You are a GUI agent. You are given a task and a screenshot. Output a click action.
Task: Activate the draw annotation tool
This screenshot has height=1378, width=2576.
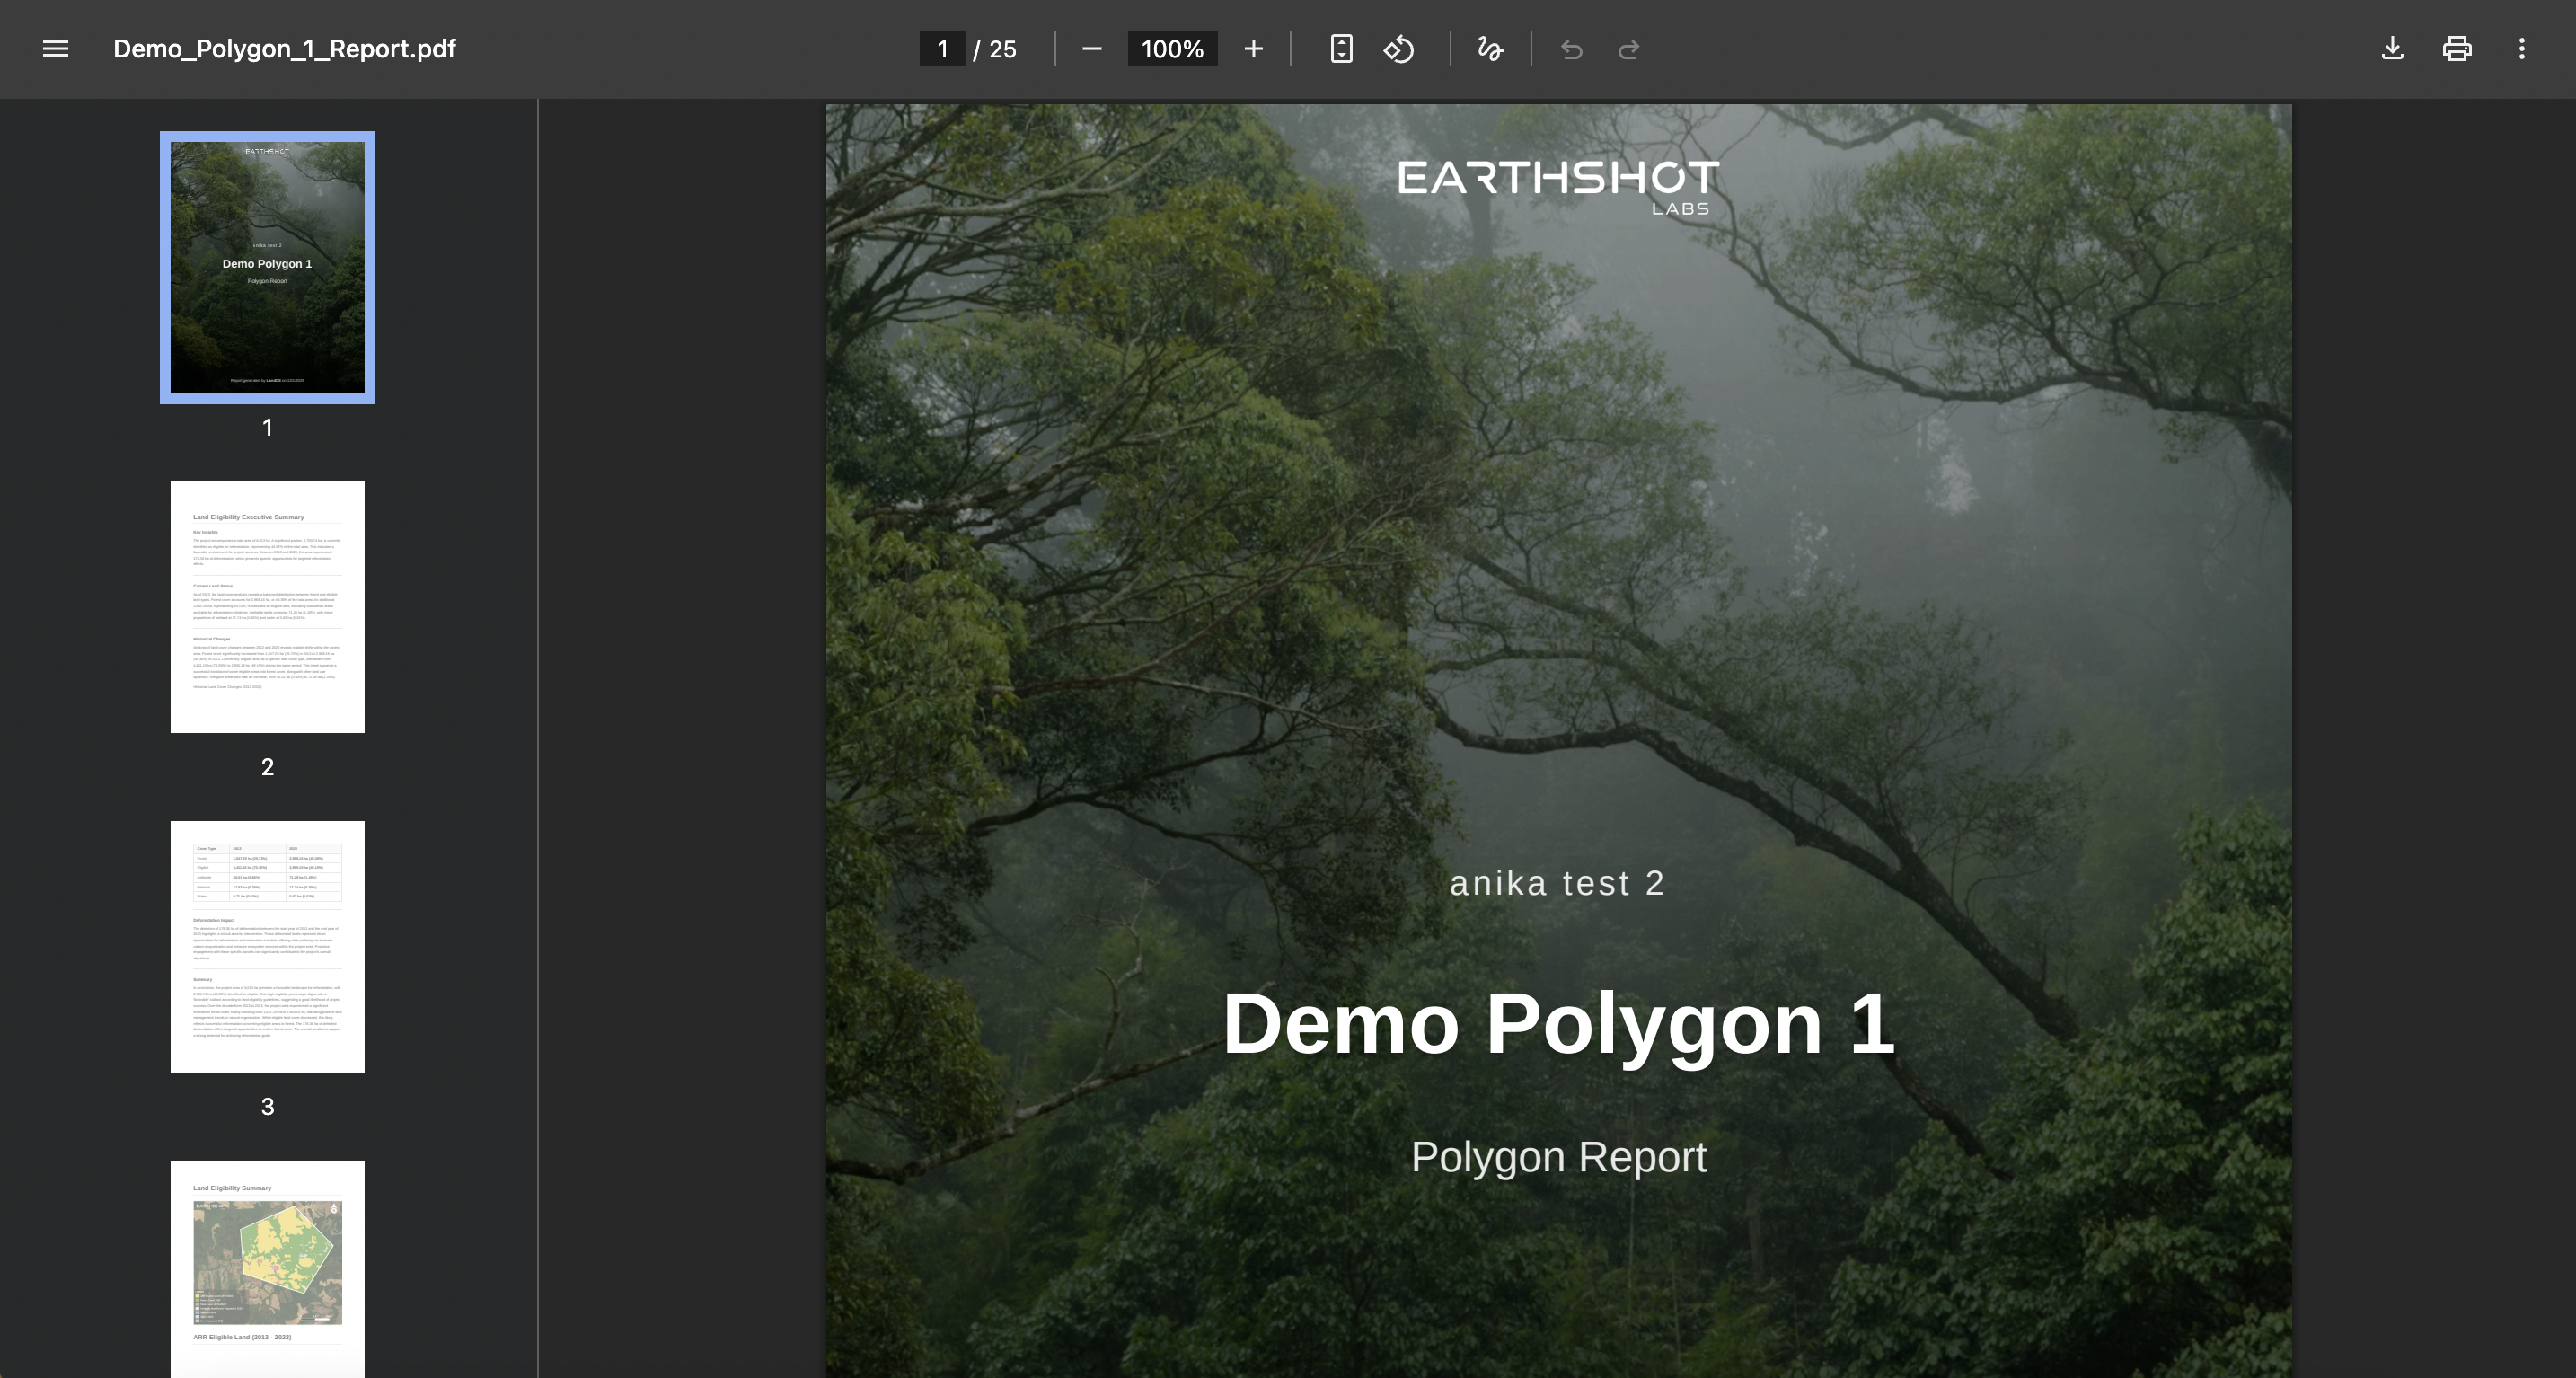click(1490, 49)
